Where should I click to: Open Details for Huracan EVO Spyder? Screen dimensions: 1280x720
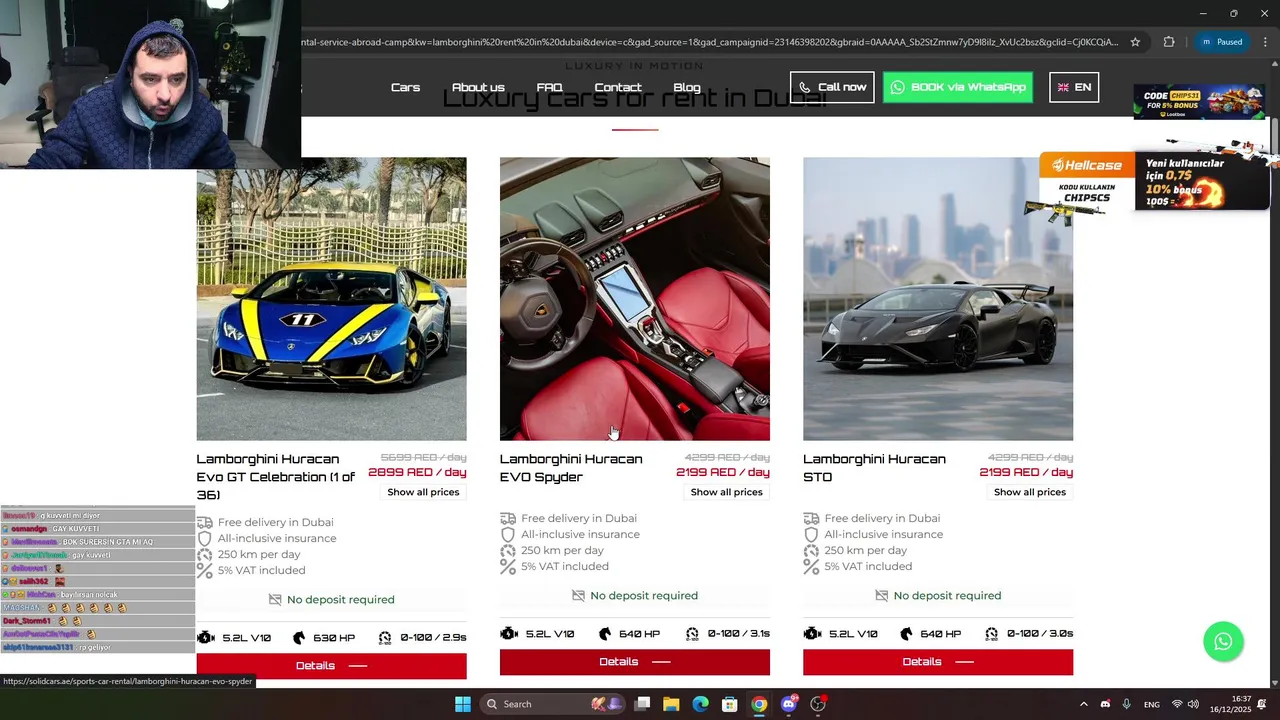pos(635,662)
